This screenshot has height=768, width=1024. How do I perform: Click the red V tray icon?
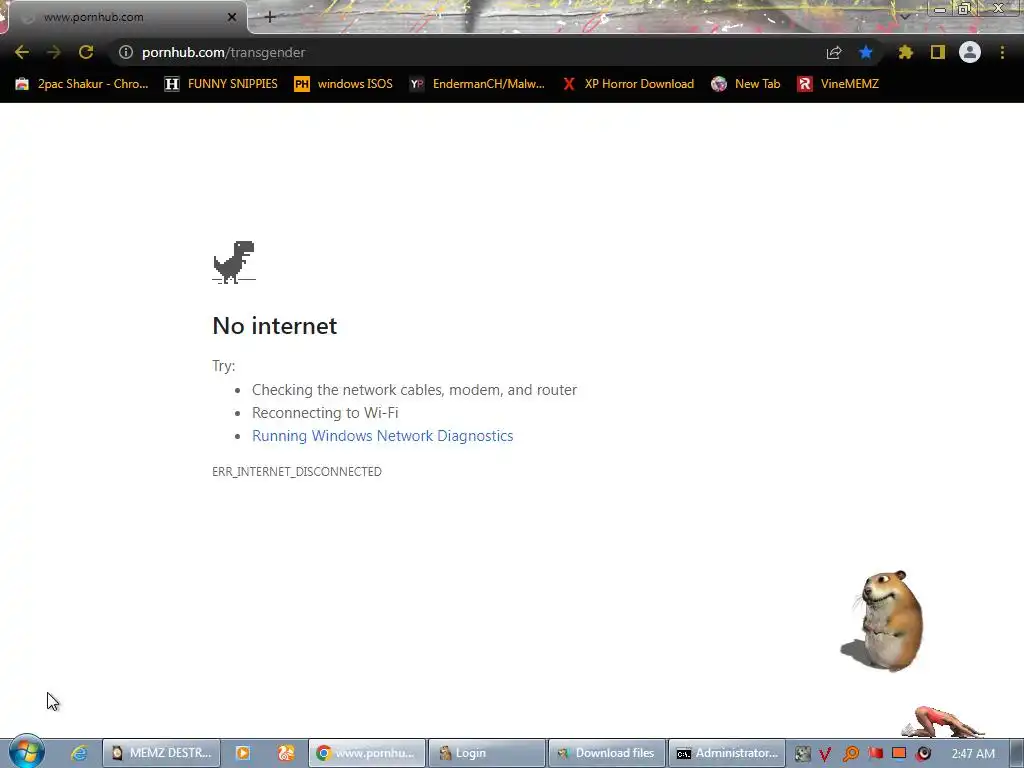click(825, 754)
